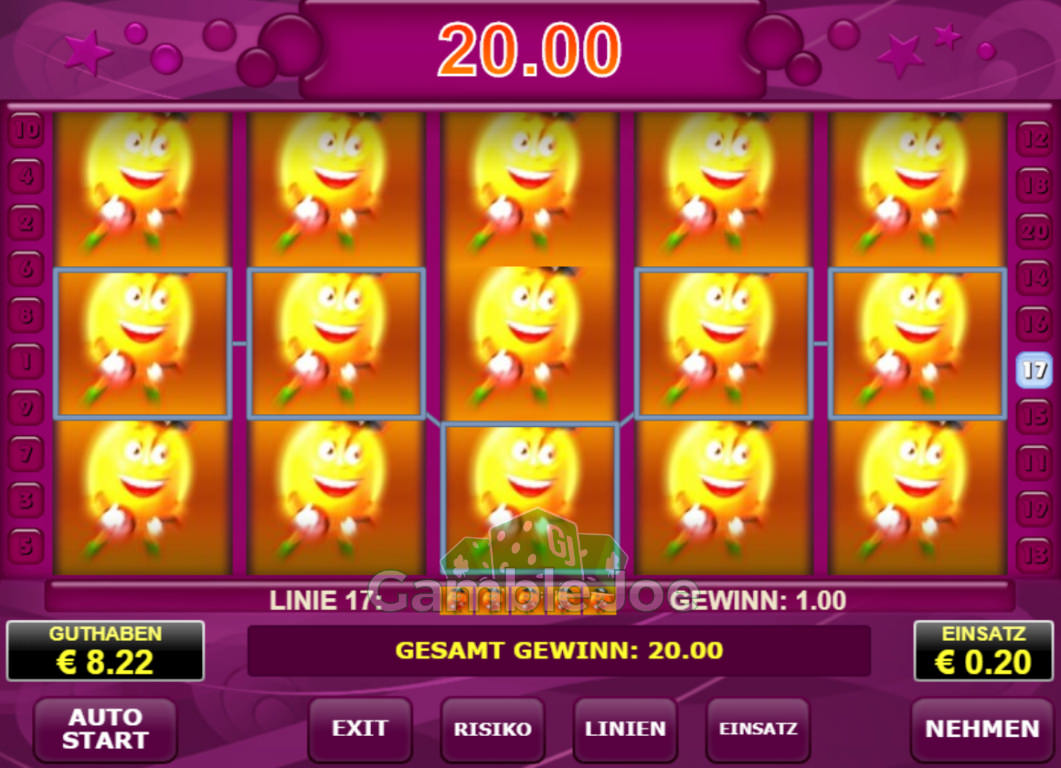This screenshot has width=1061, height=768.
Task: Select payline 20 indicator
Action: click(x=1034, y=231)
